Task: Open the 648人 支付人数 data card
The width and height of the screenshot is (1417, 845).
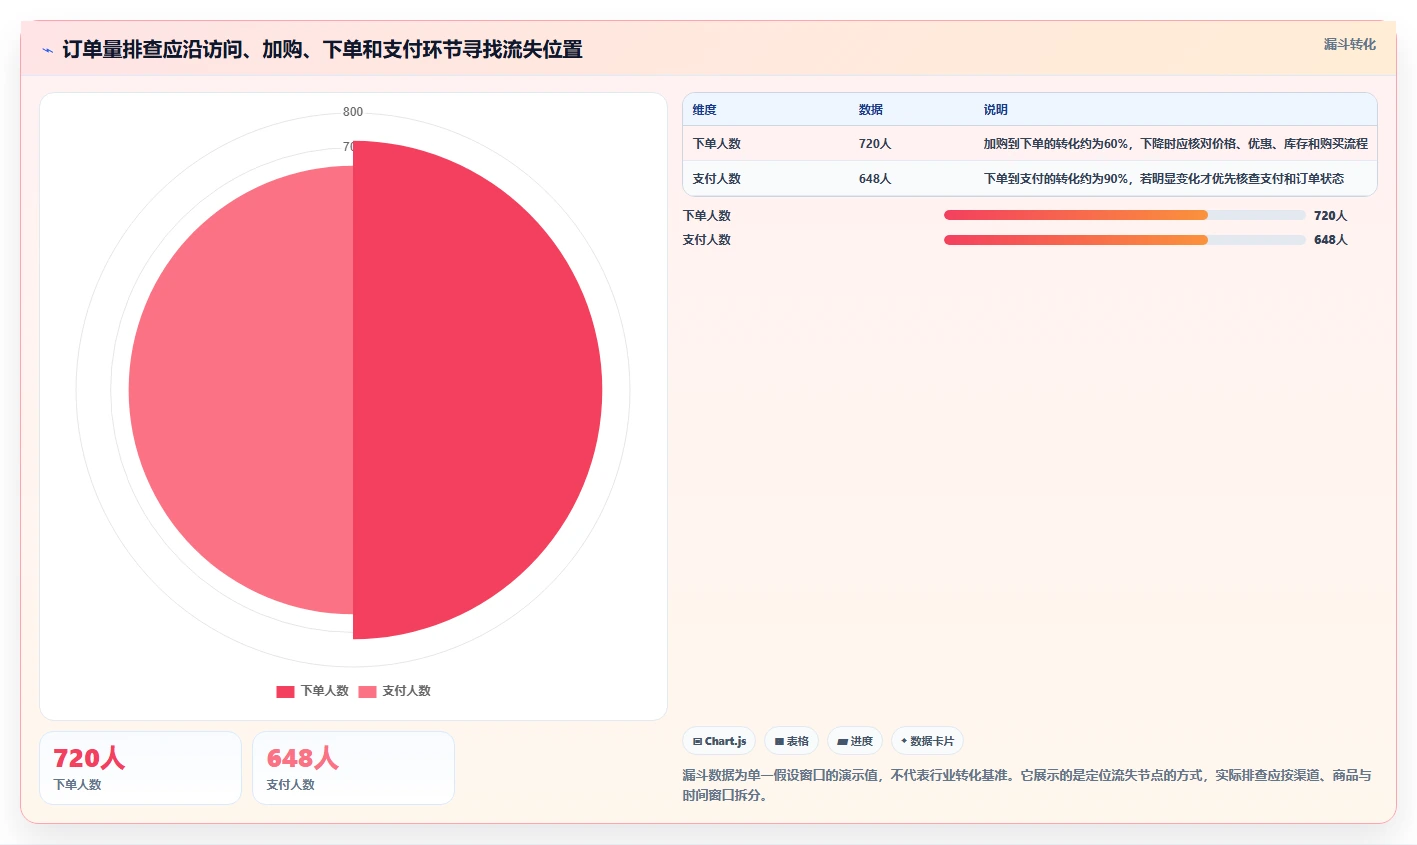Action: pyautogui.click(x=353, y=768)
